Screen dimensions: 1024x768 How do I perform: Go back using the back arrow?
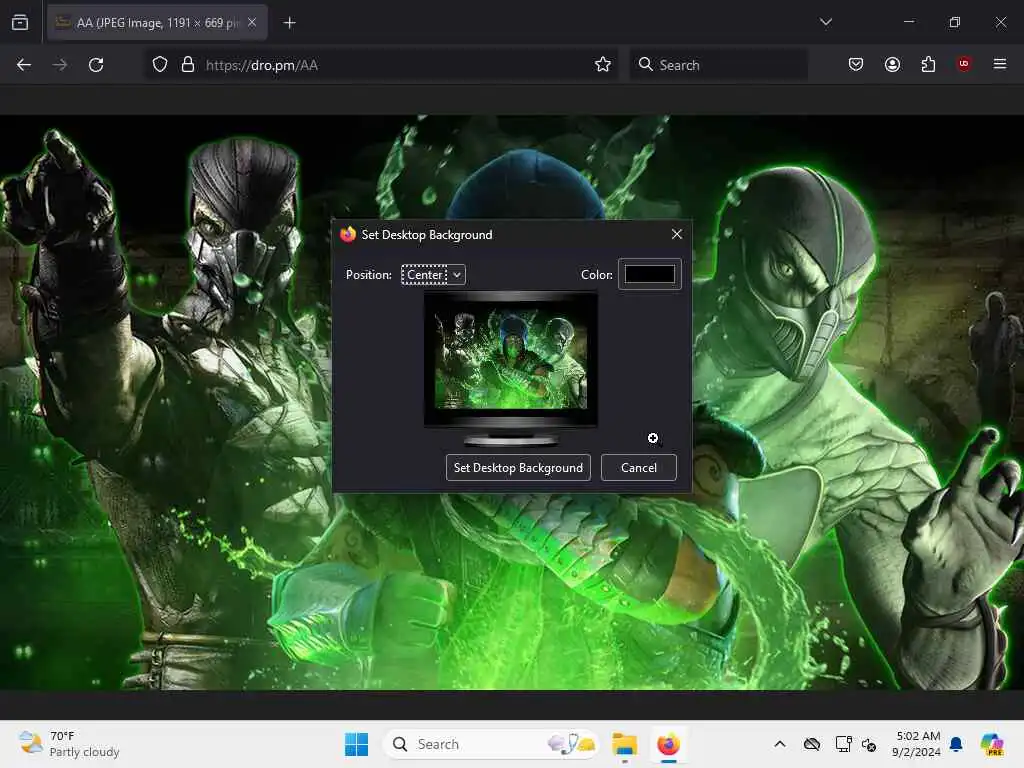click(24, 65)
